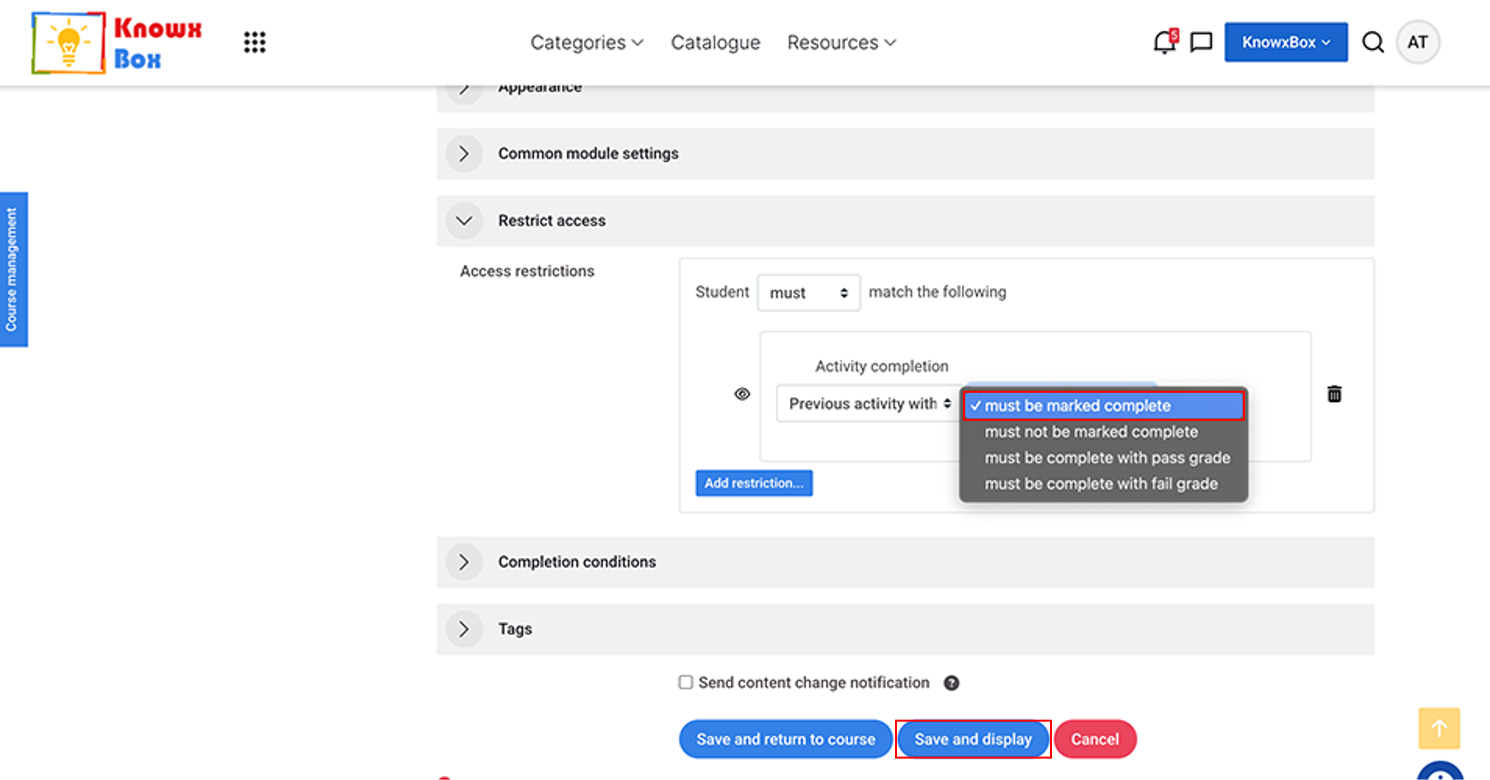Screen dimensions: 1490x780
Task: Click the Activity completion label
Action: (882, 366)
